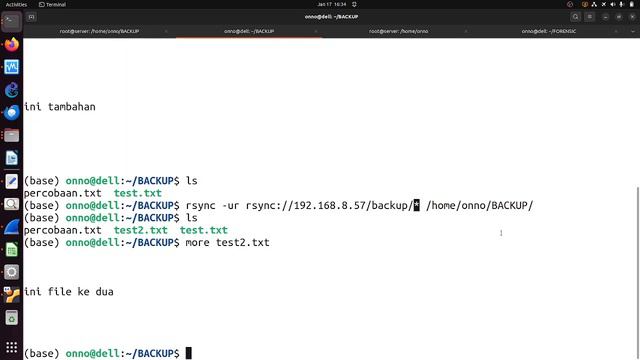Open a new terminal tab with the header button
The image size is (640, 360).
tap(31, 17)
